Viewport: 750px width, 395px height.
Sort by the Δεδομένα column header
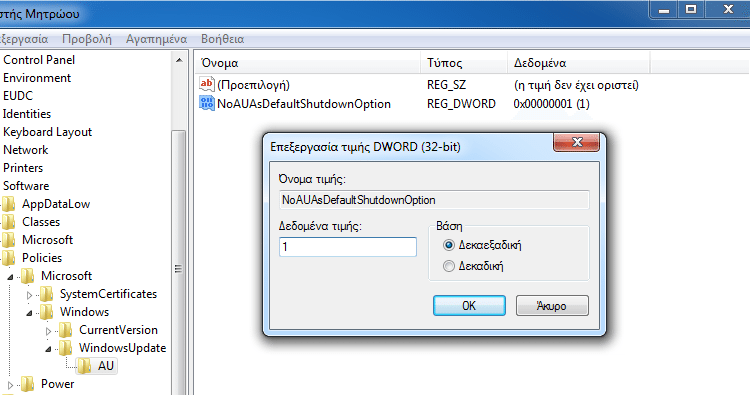point(579,63)
